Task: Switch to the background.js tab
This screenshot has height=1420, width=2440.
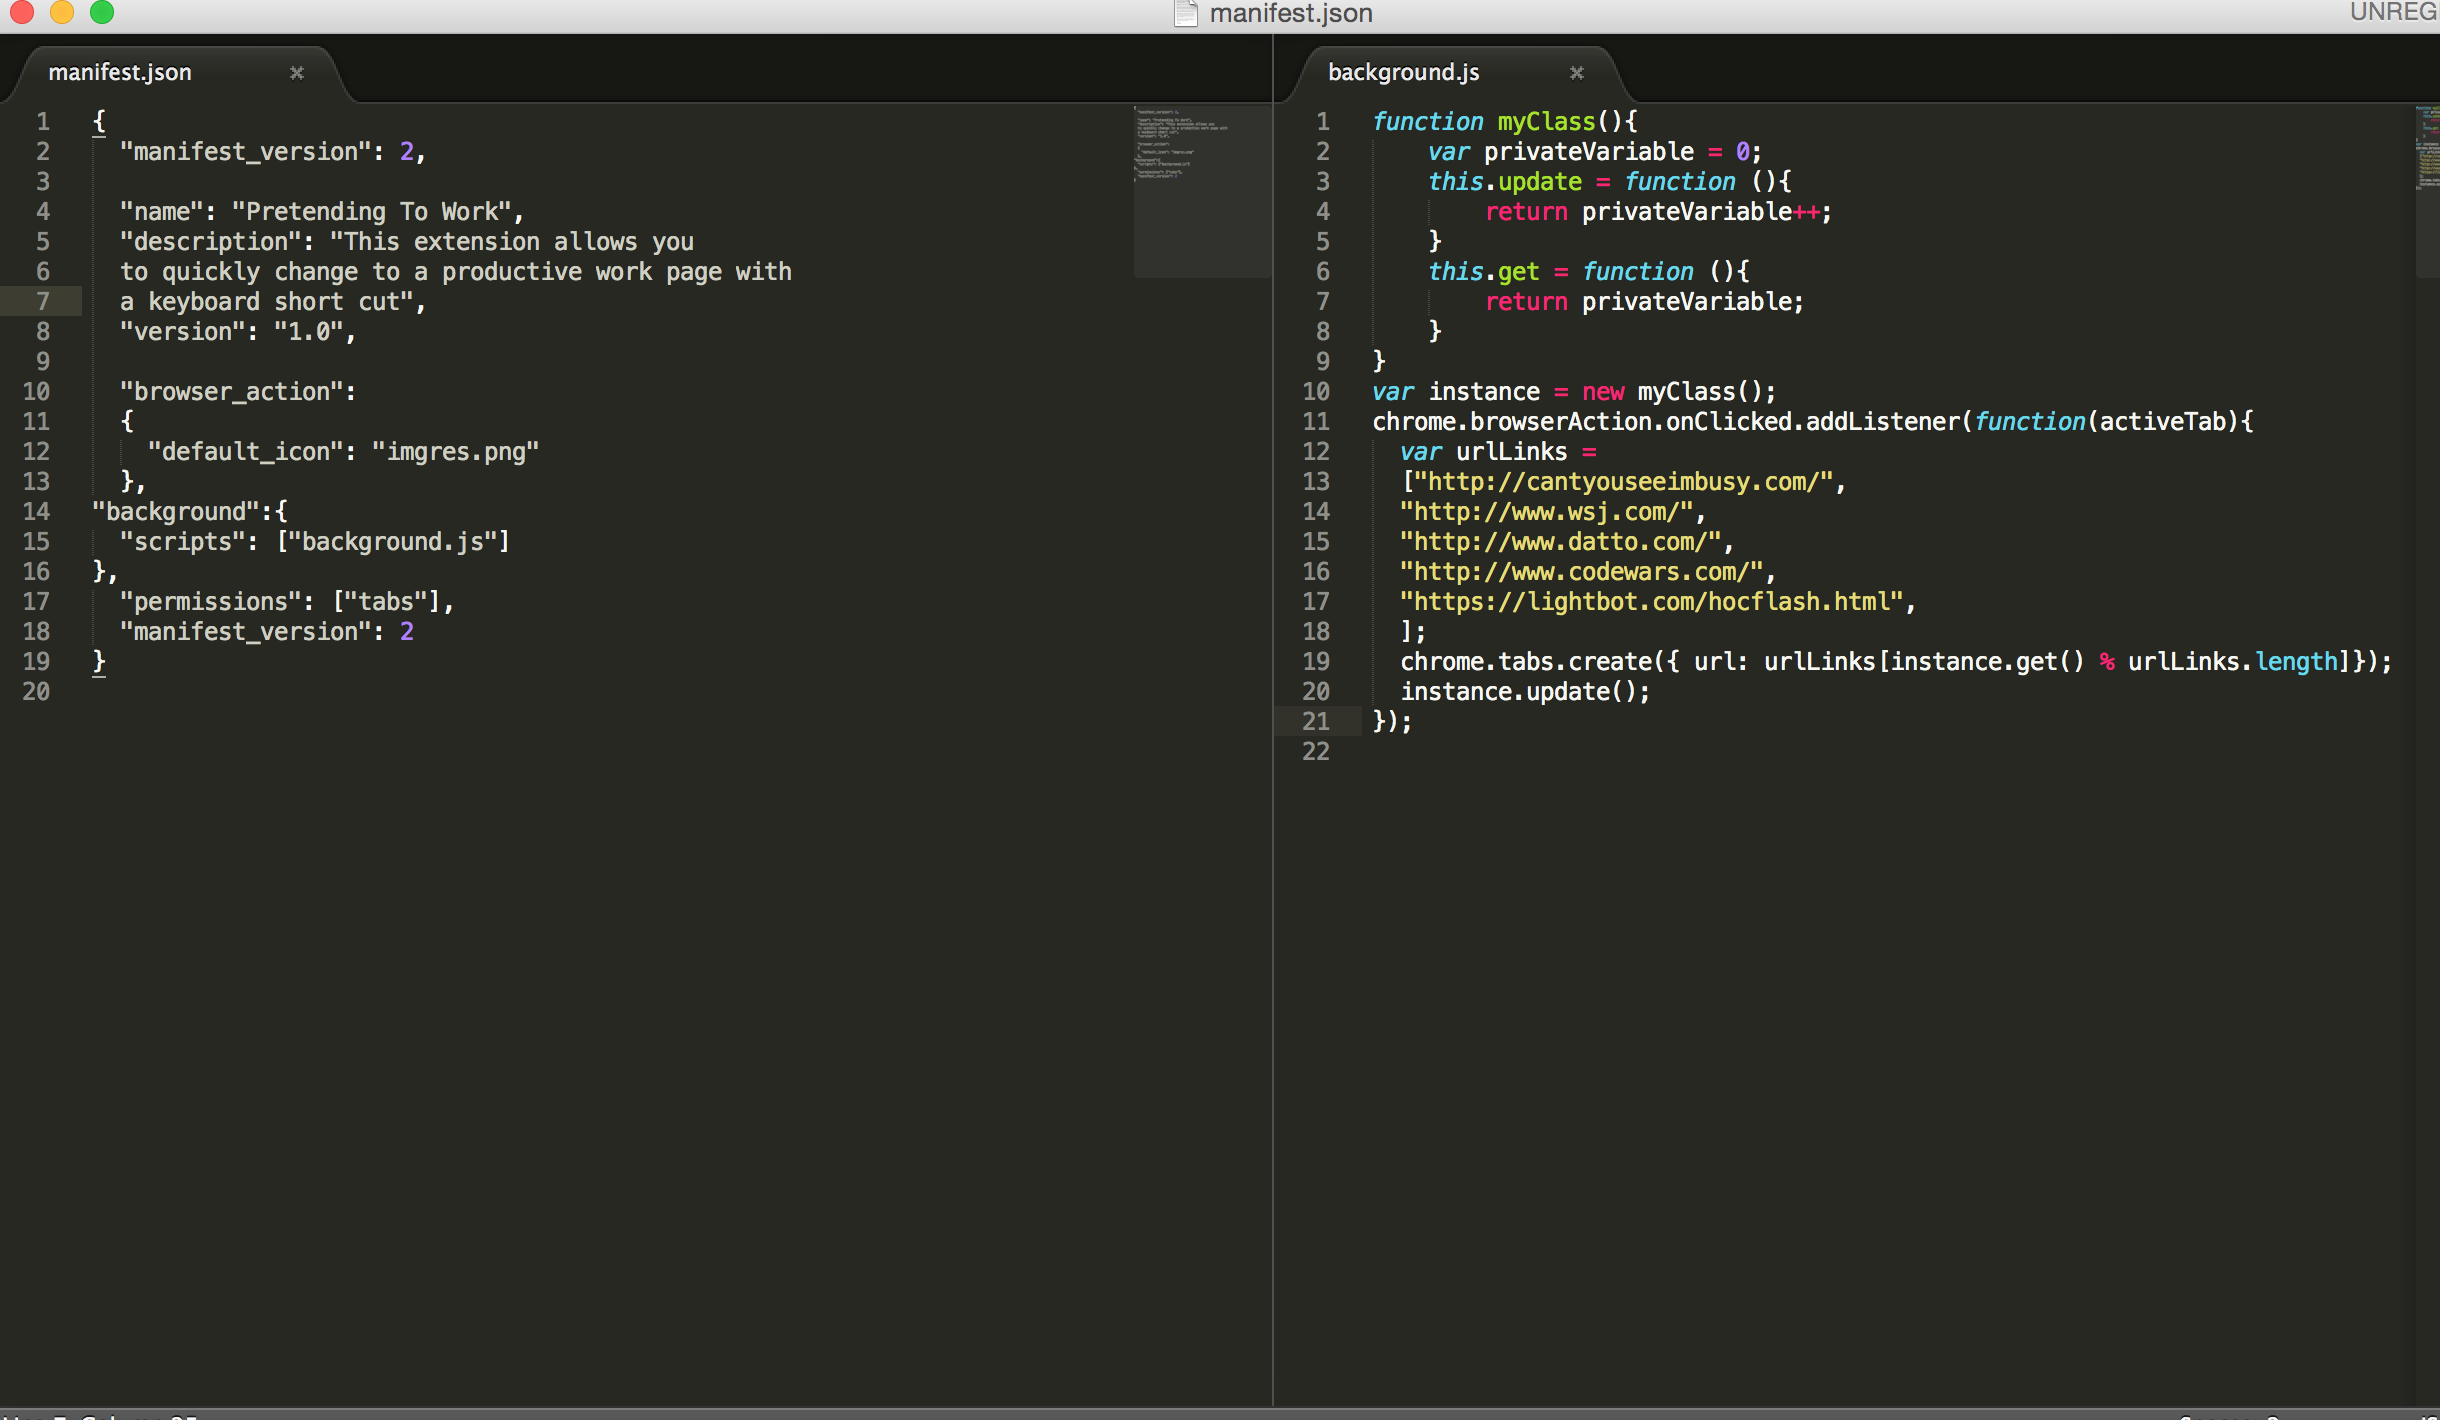Action: click(x=1403, y=73)
